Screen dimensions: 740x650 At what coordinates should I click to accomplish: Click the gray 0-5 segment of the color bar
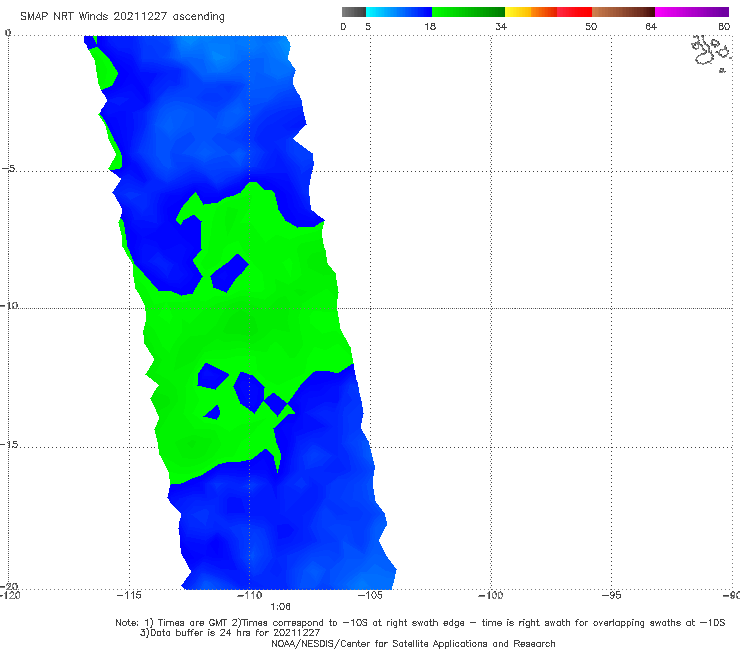pyautogui.click(x=354, y=12)
